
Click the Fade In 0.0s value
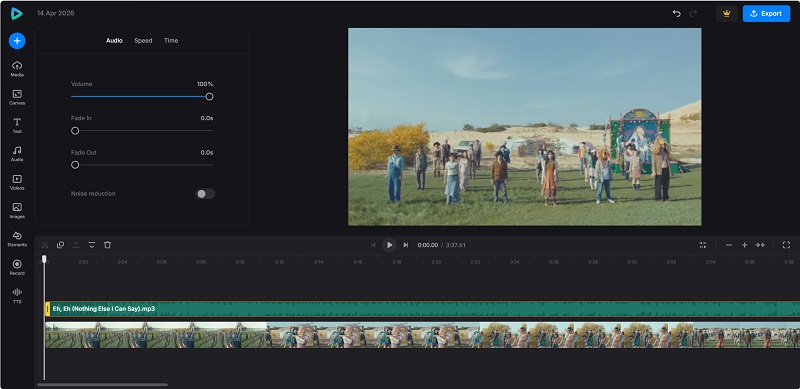click(207, 118)
